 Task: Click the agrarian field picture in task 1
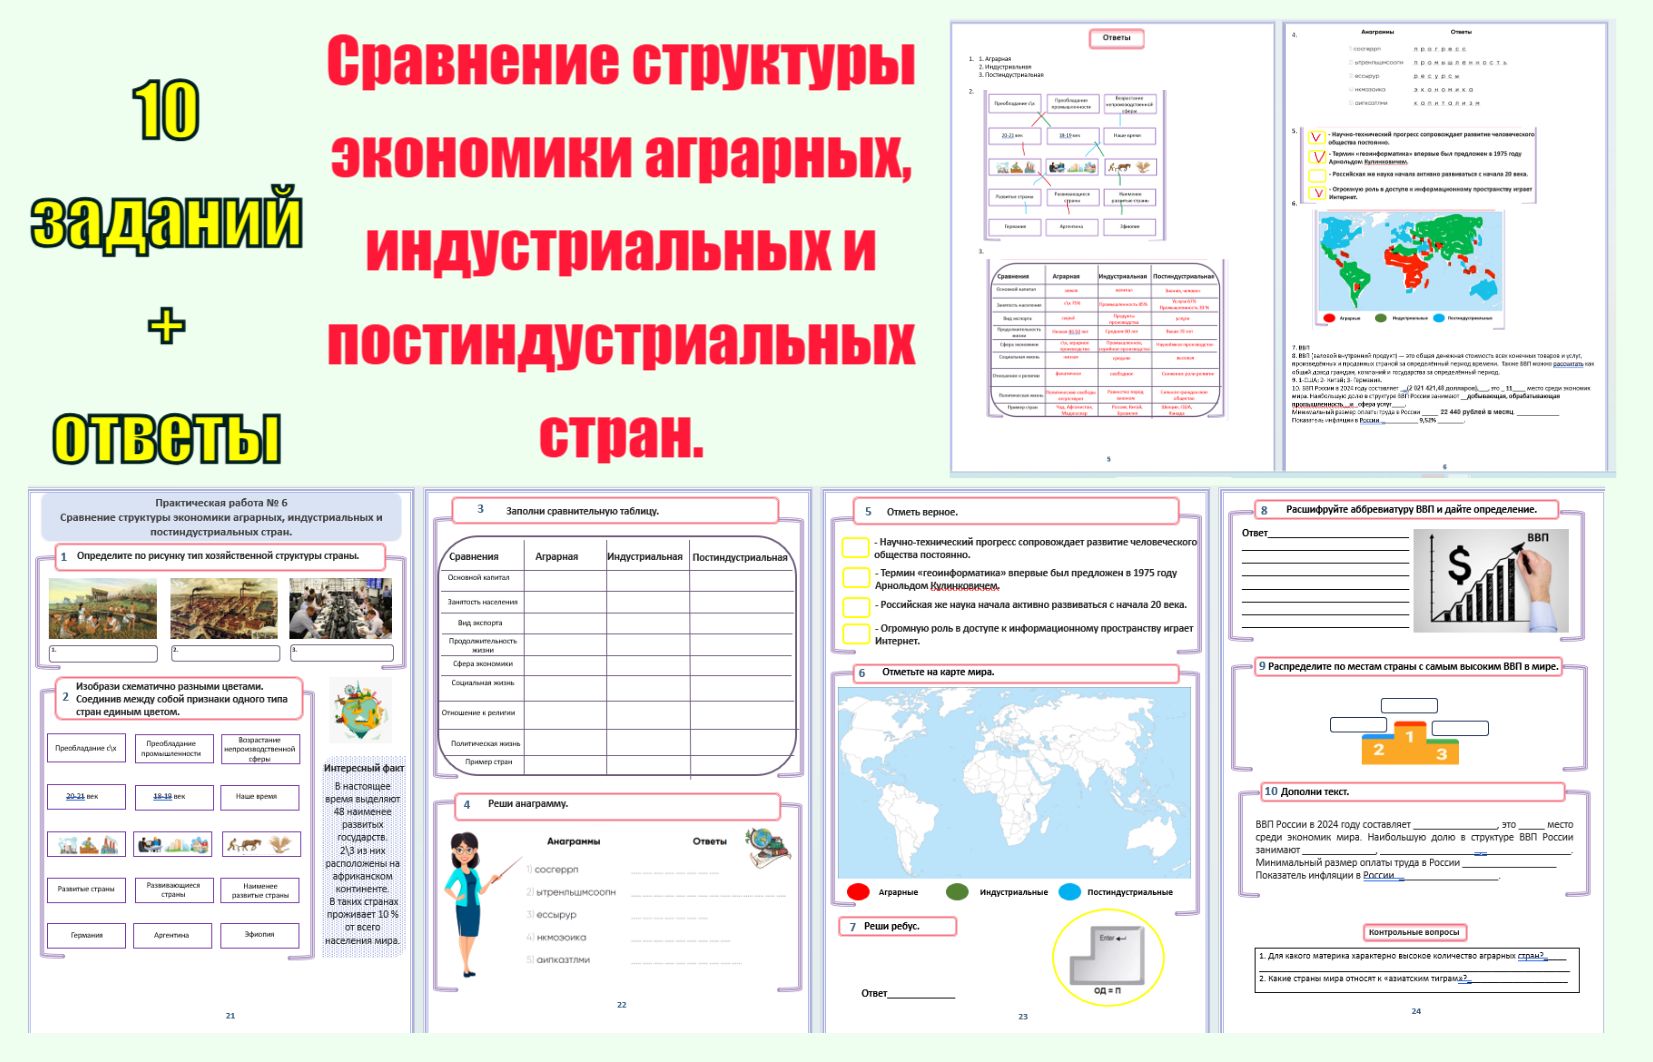click(x=103, y=608)
